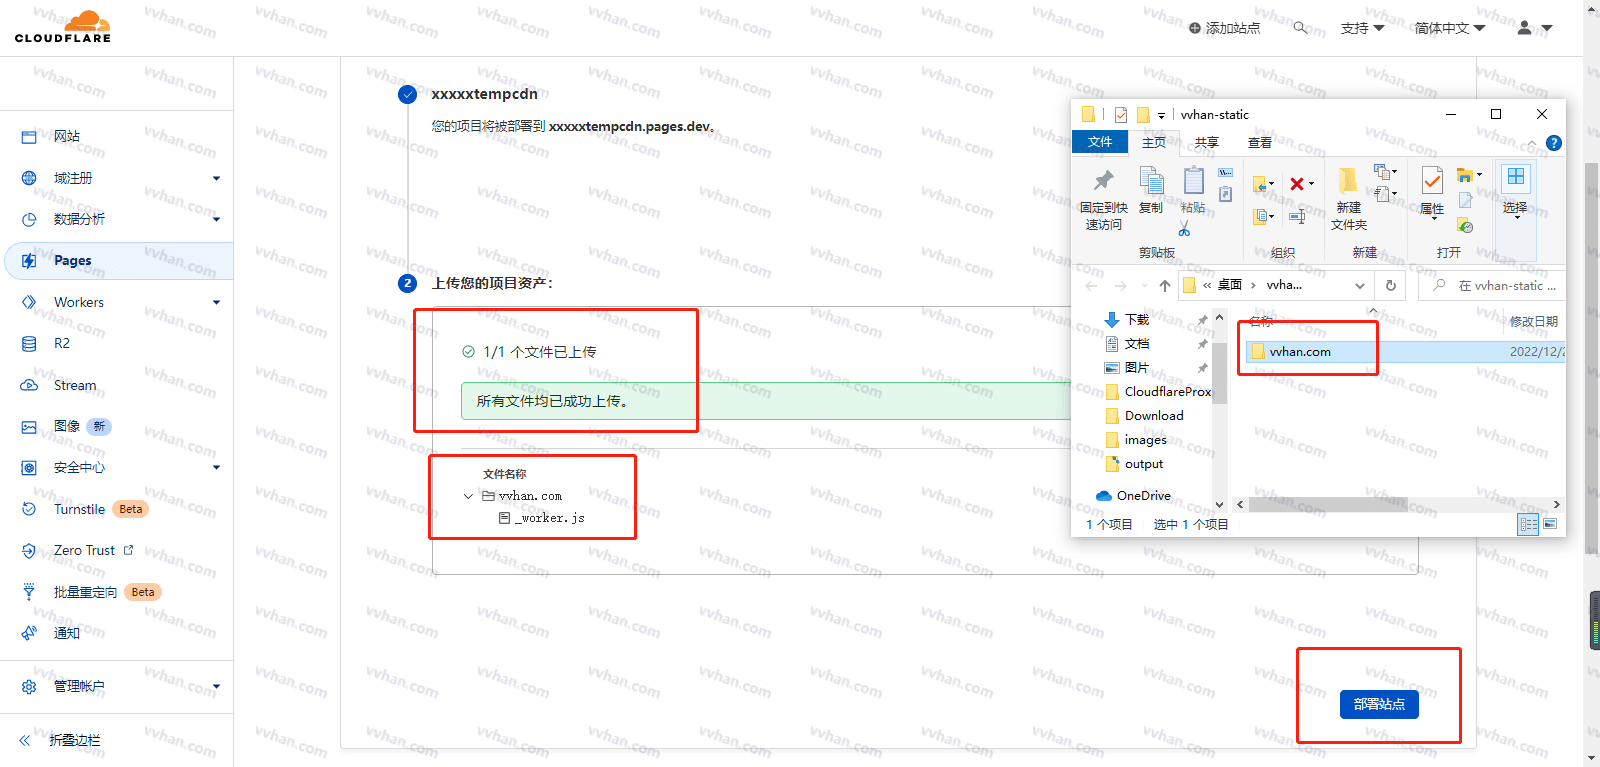Click the 添加站点 add site link
Image resolution: width=1600 pixels, height=767 pixels.
[x=1224, y=28]
